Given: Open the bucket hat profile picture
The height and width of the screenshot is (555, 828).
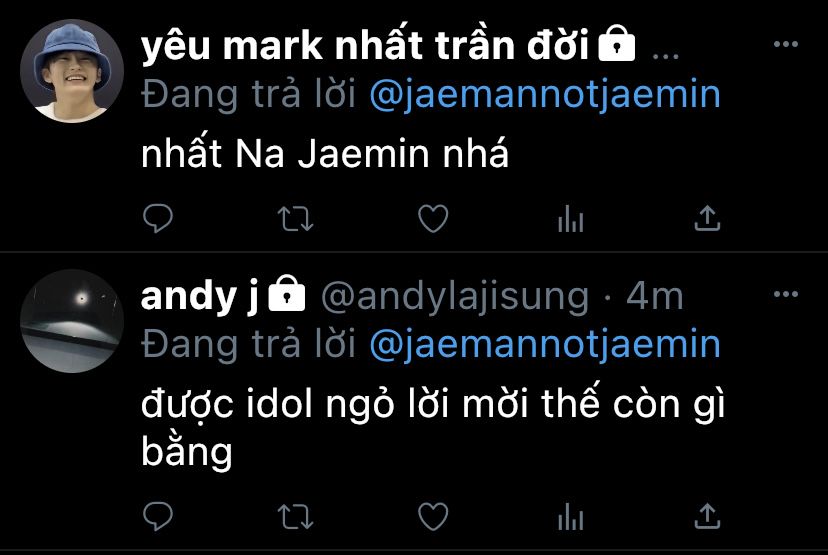Looking at the screenshot, I should pos(72,71).
